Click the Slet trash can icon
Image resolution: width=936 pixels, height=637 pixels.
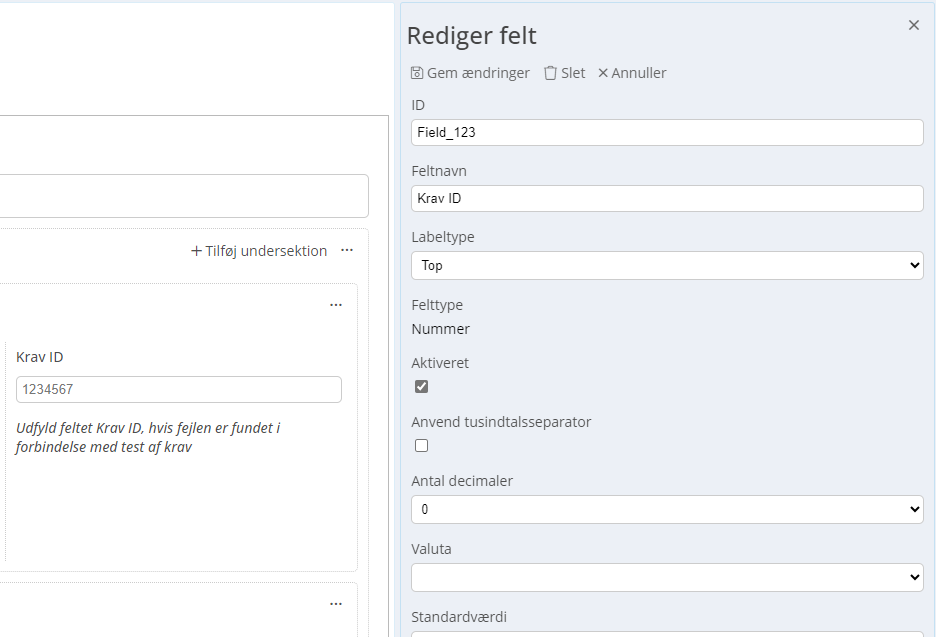550,73
